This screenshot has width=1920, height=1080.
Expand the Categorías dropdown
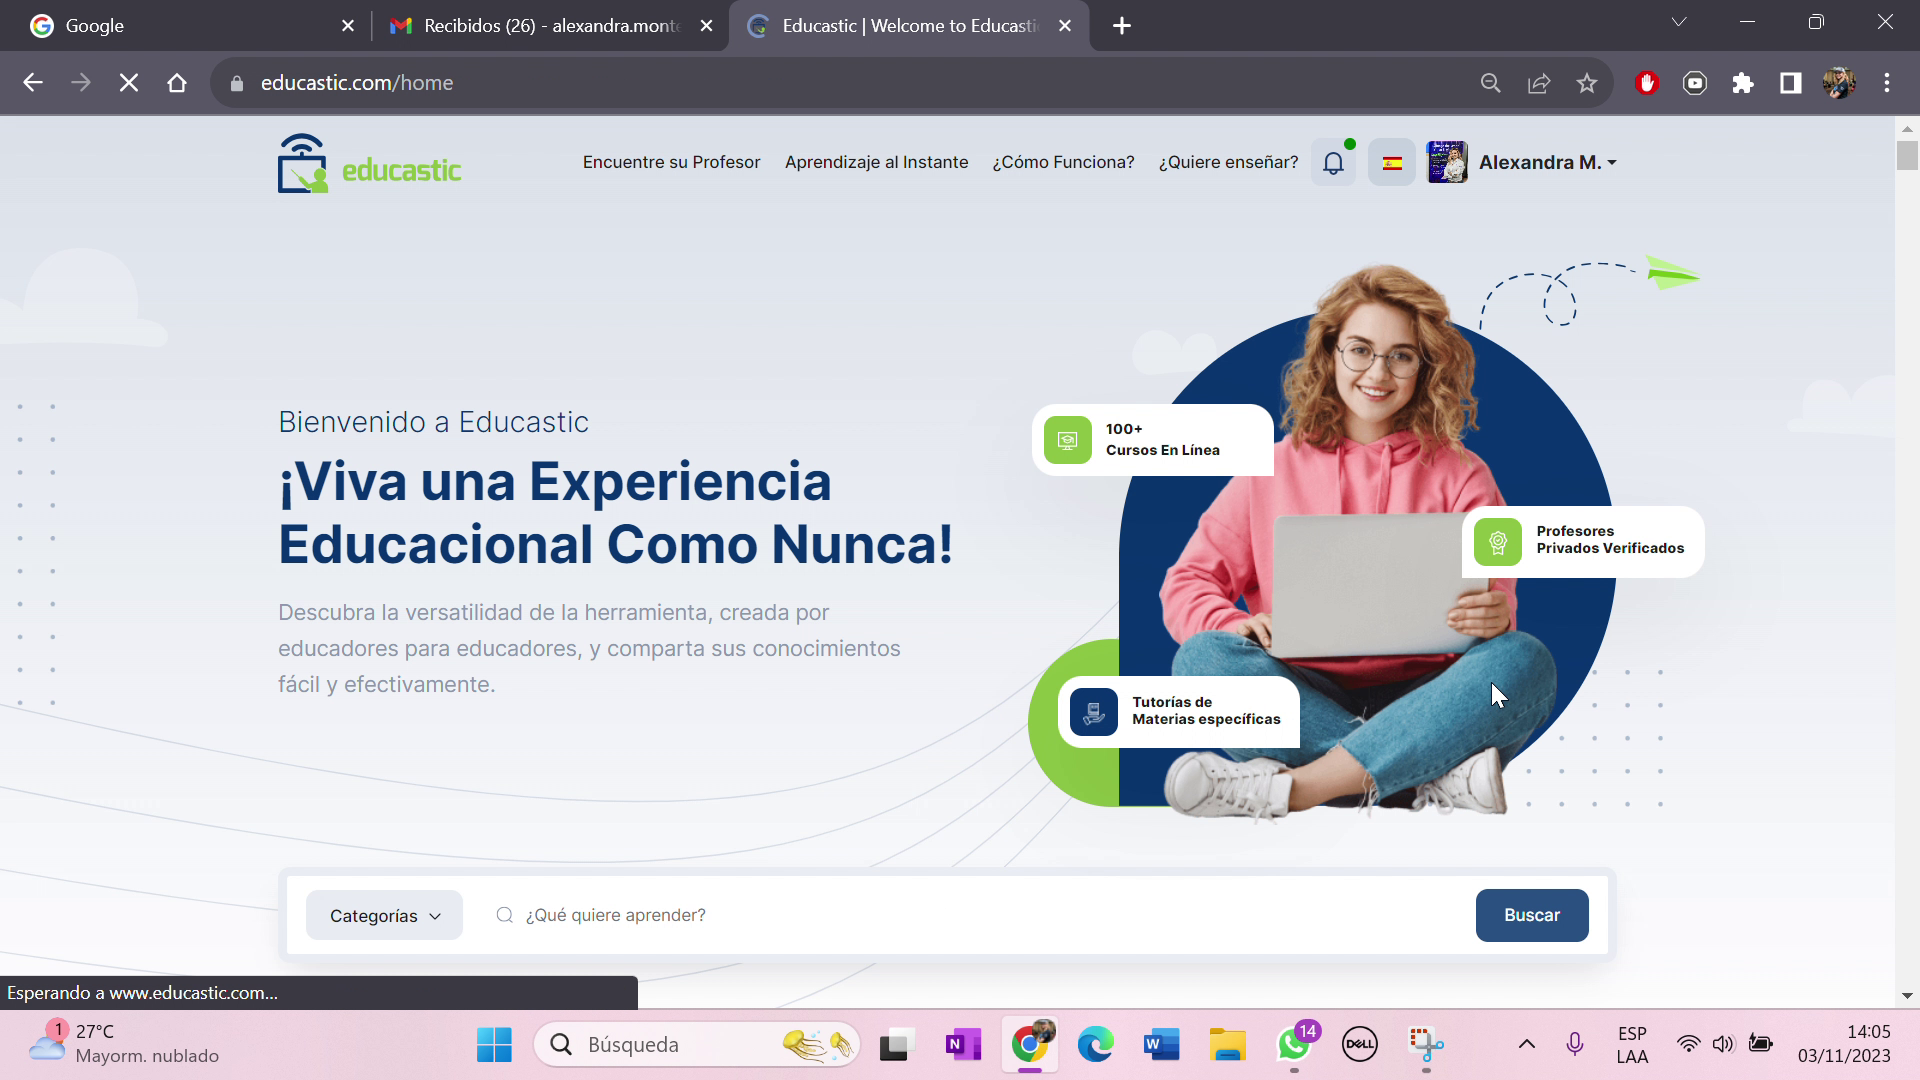point(384,915)
